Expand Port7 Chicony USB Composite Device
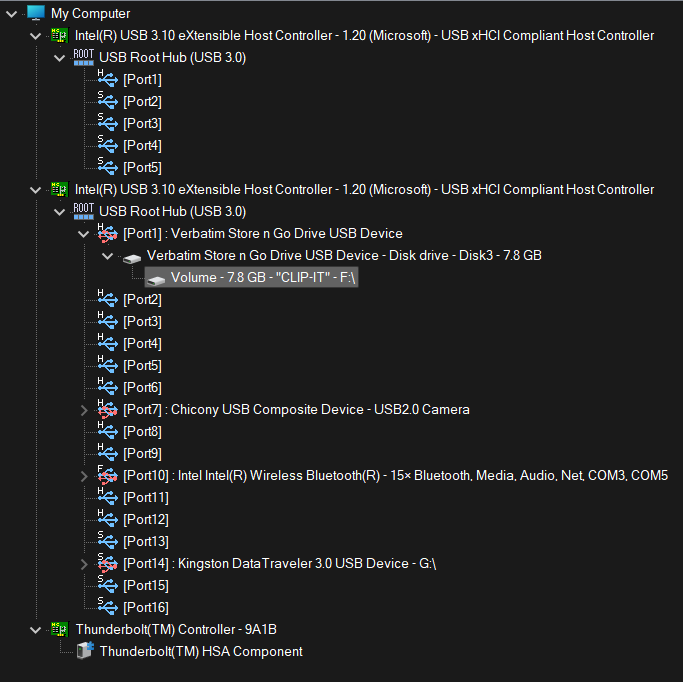 [84, 410]
